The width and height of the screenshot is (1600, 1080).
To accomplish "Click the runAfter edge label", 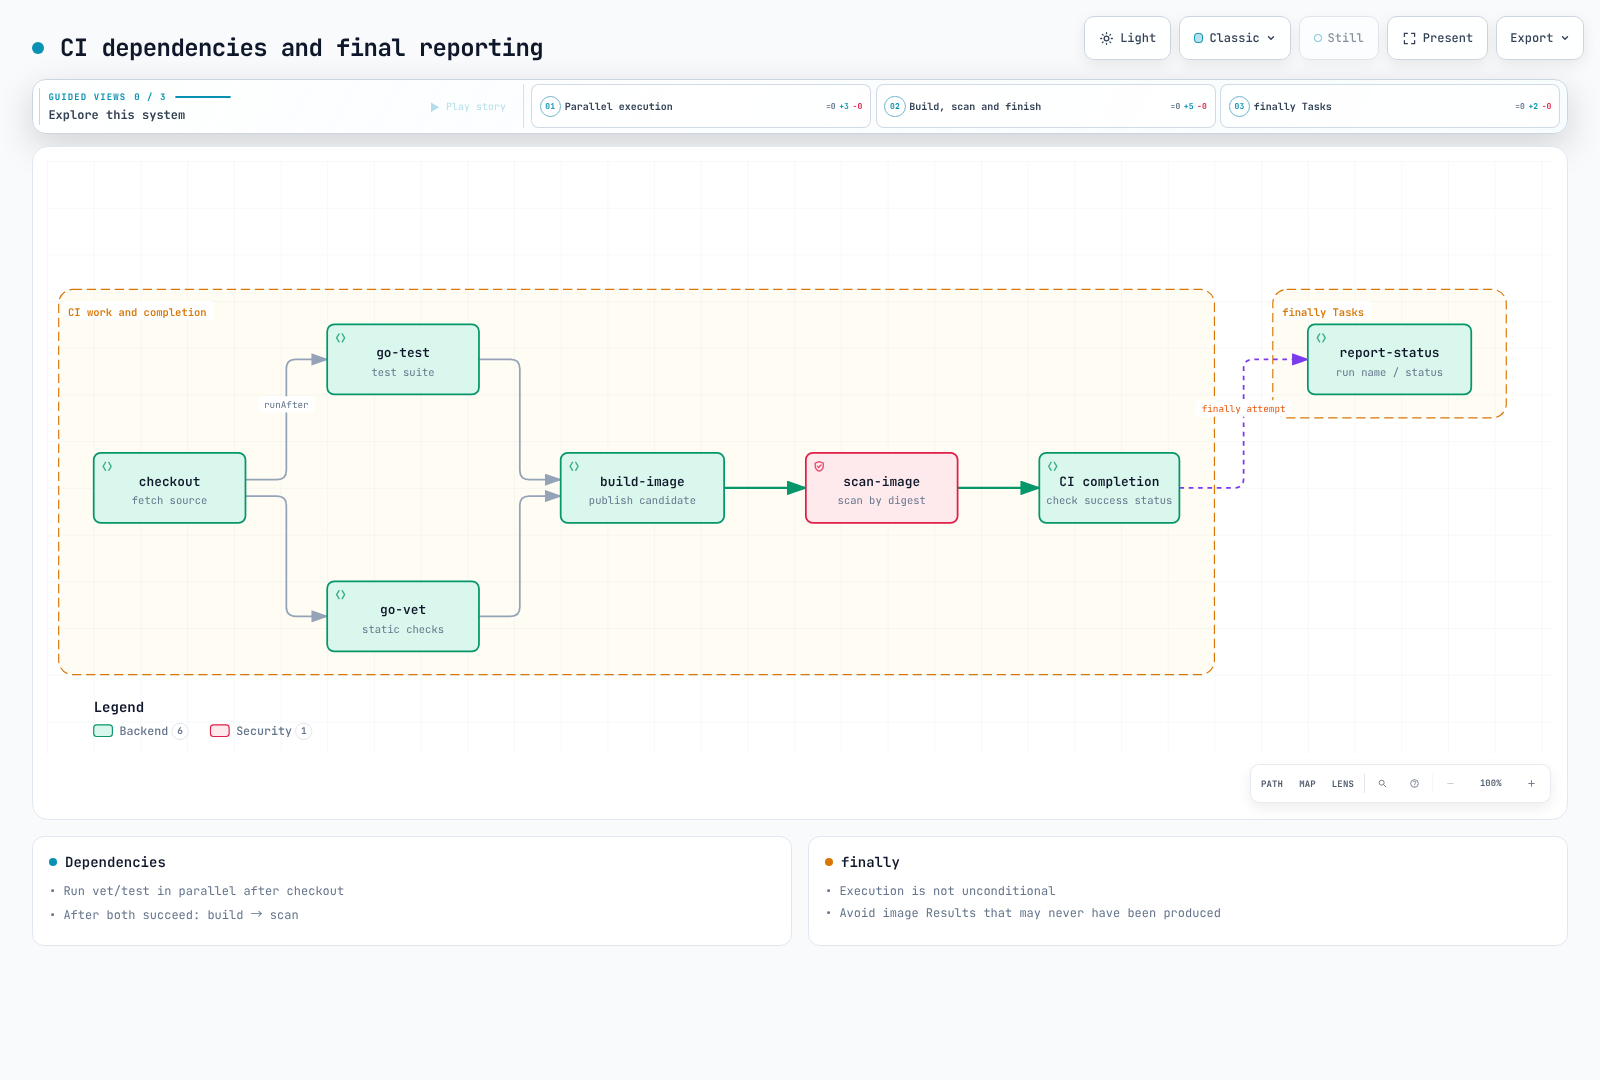I will tap(286, 405).
